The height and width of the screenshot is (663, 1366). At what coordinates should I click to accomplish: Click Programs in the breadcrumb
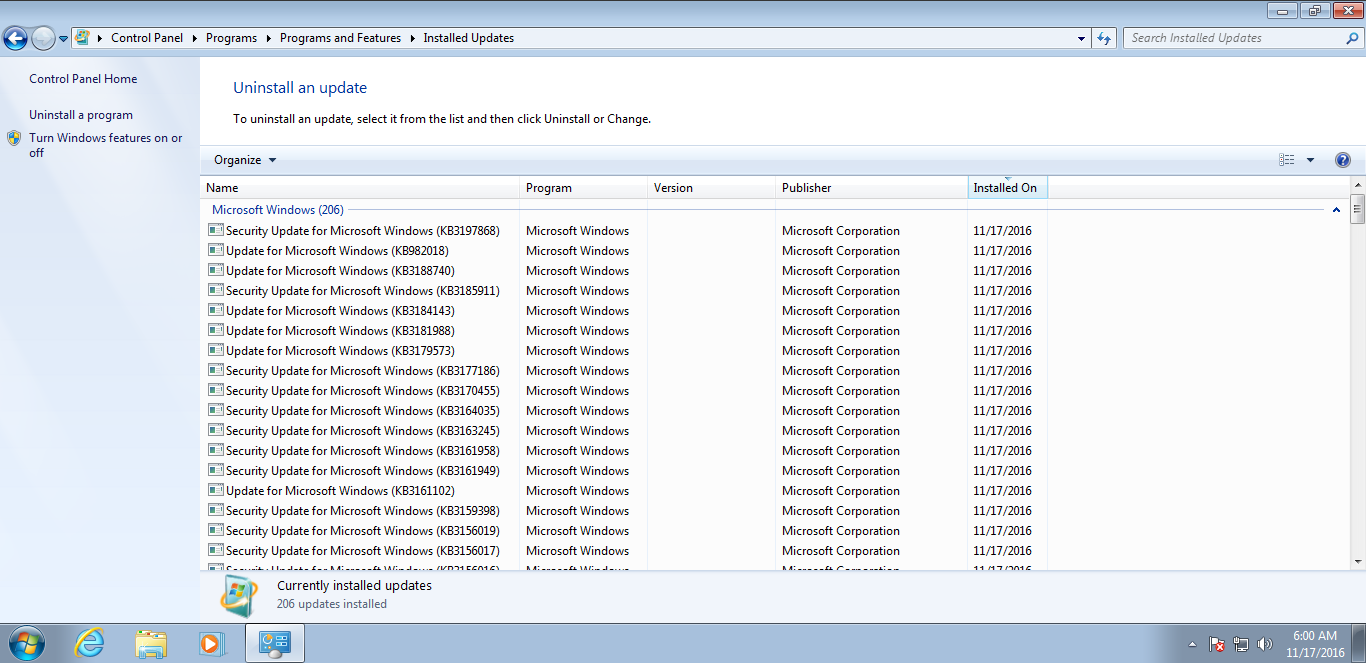point(231,38)
